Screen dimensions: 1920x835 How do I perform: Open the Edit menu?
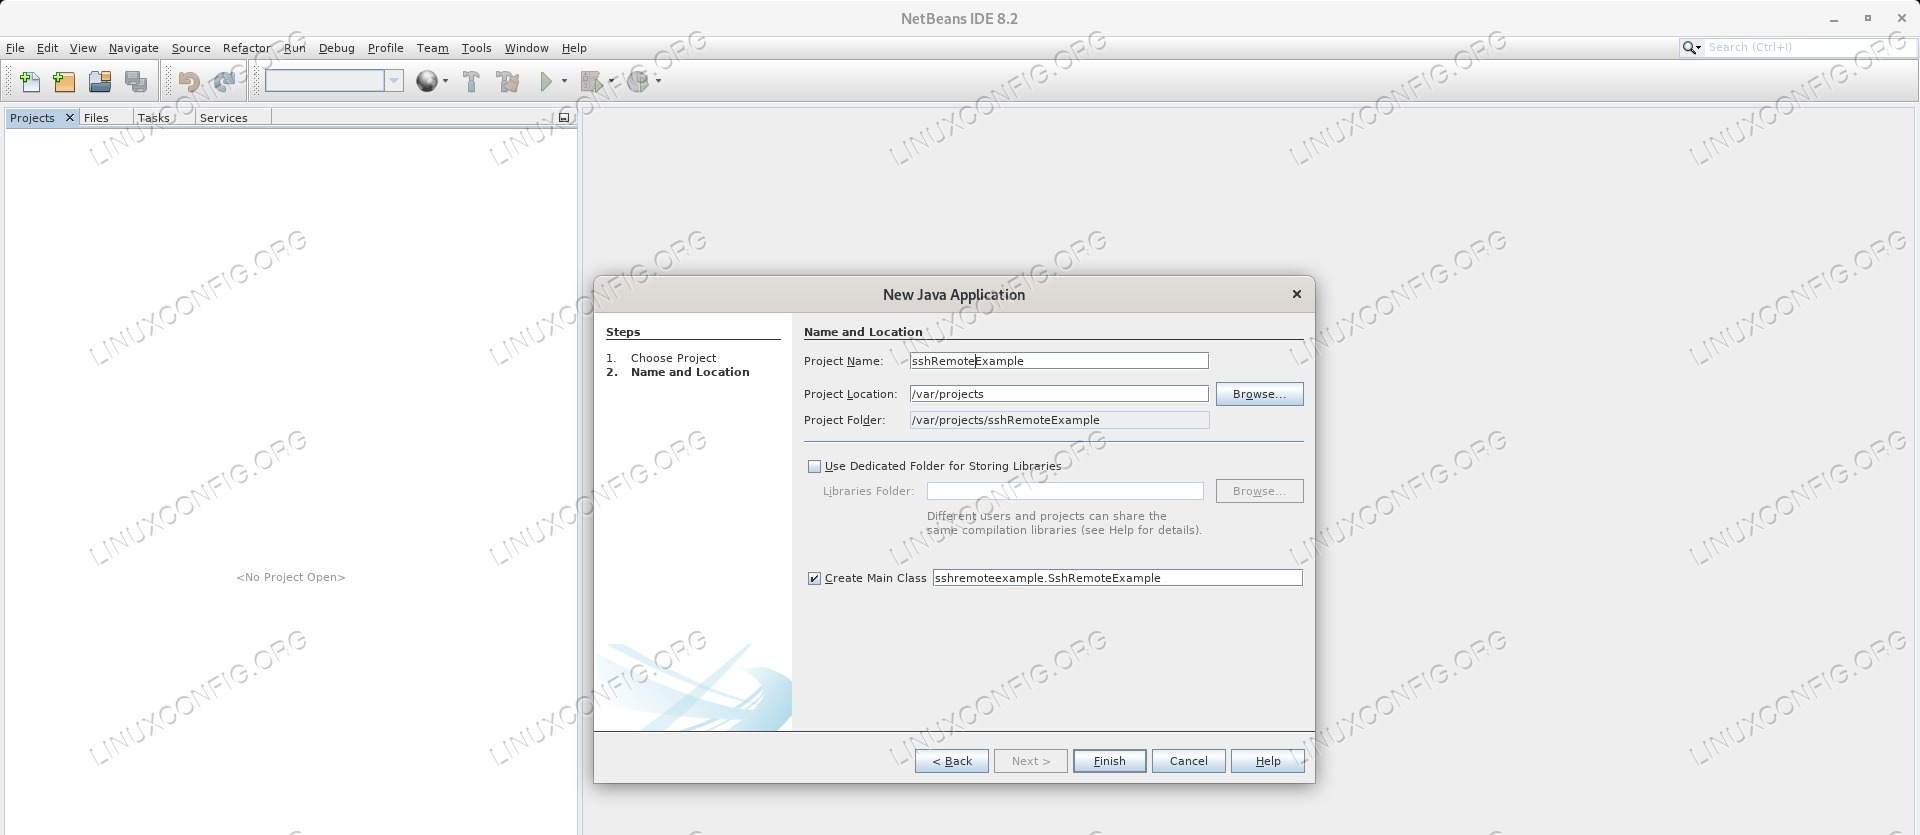click(x=47, y=48)
